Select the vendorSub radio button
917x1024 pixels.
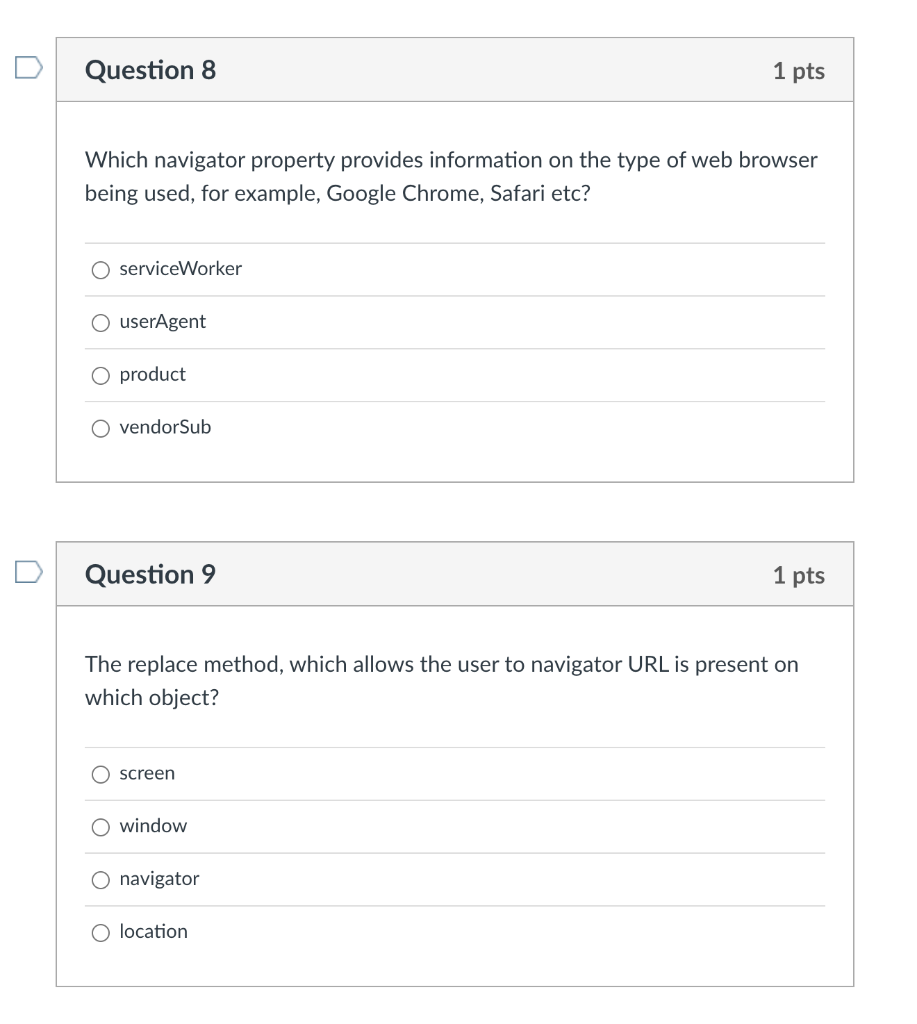tap(101, 428)
